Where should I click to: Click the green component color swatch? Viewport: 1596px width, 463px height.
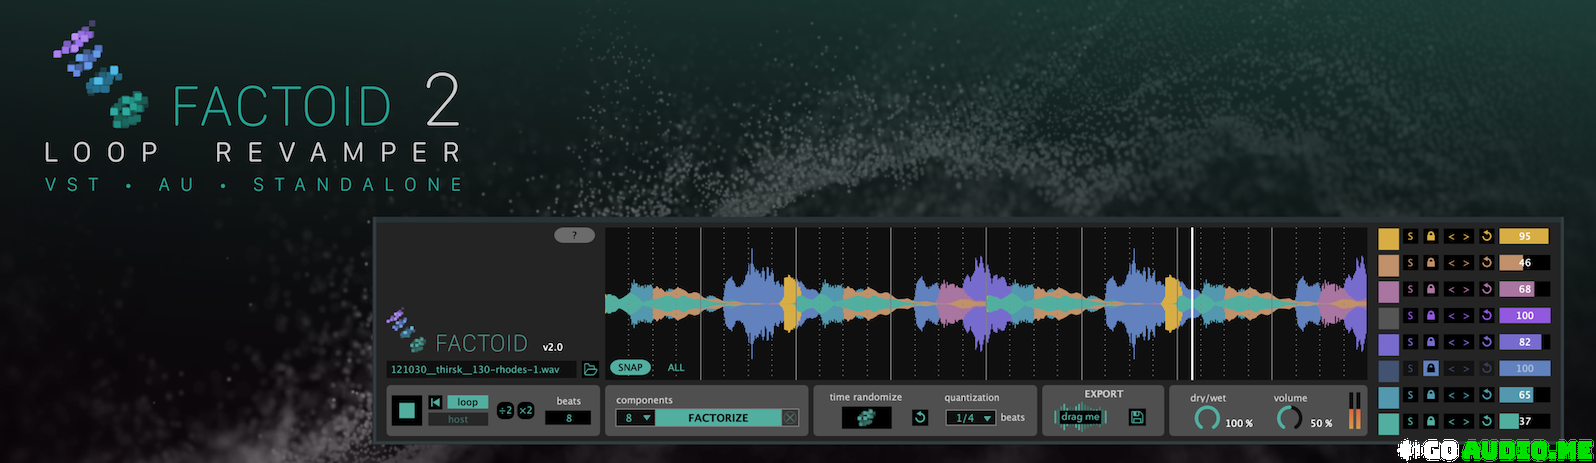1388,423
